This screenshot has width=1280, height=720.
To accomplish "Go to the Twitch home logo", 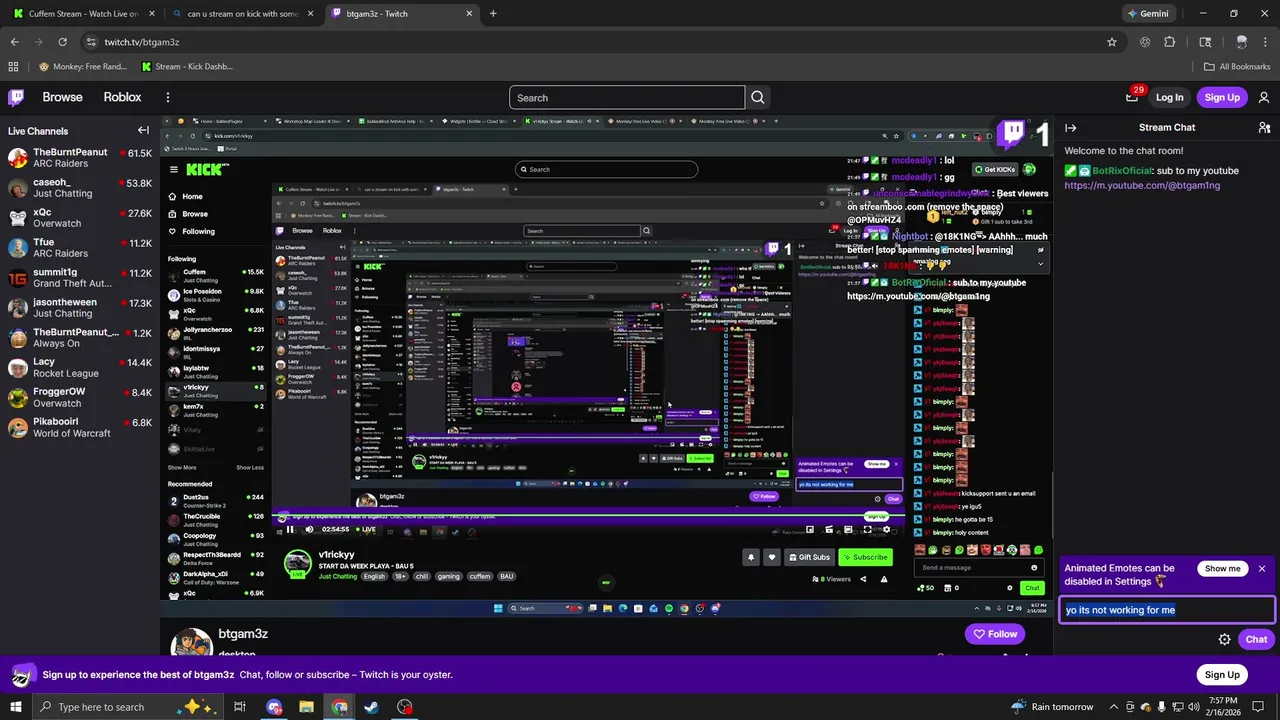I will coord(16,97).
